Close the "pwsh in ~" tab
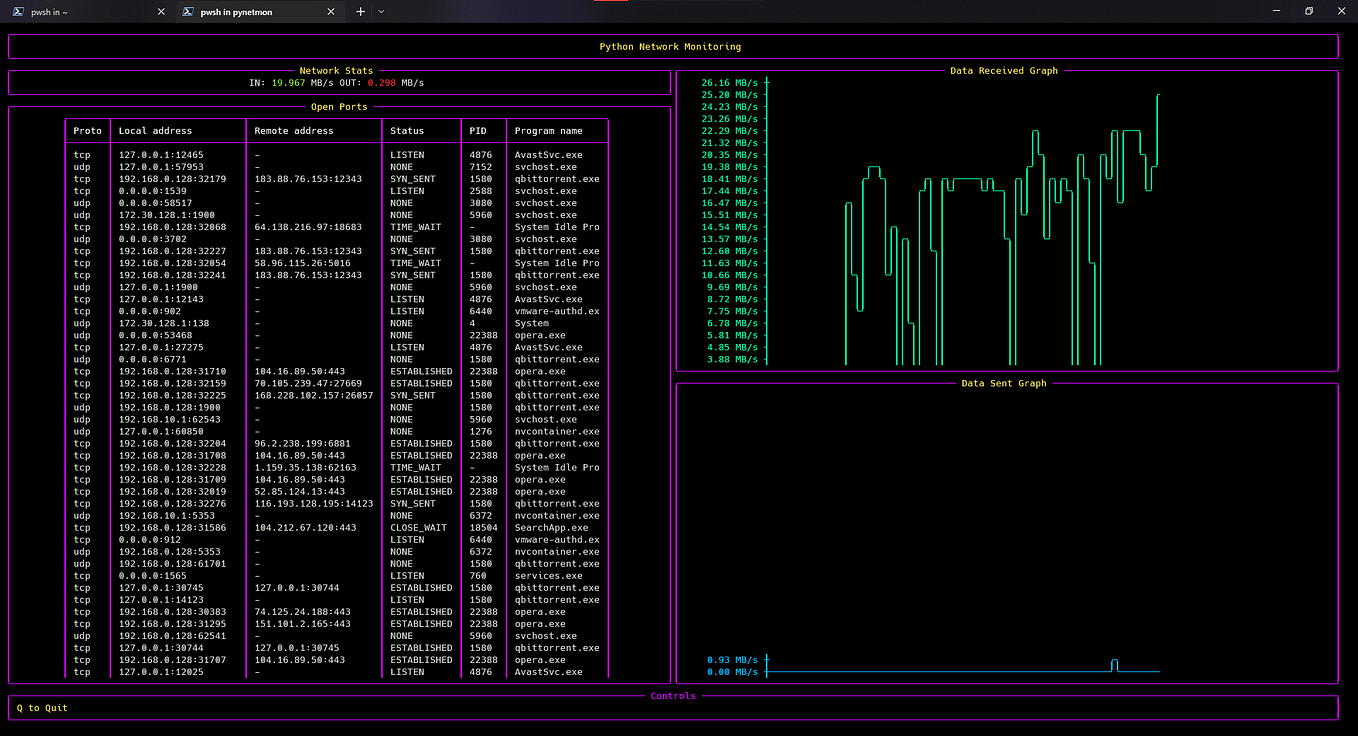Viewport: 1358px width, 736px height. pyautogui.click(x=161, y=12)
